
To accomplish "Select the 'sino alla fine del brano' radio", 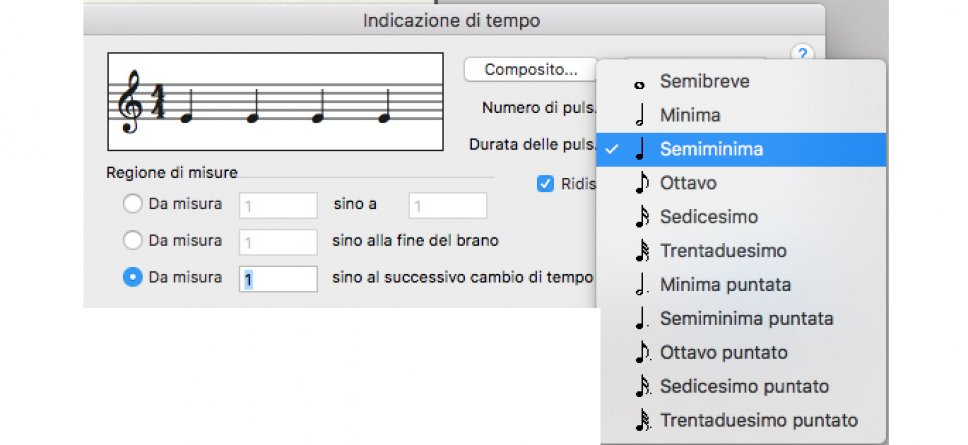I will tap(132, 241).
